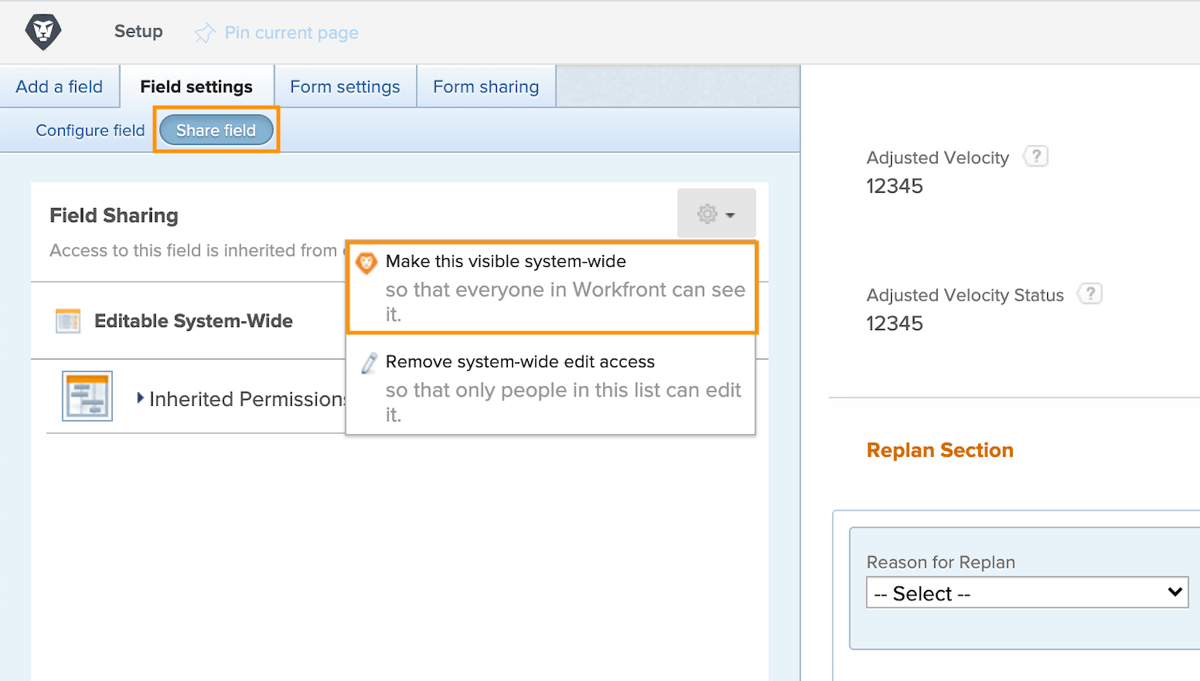
Task: Open the gear dropdown arrow above the sharing options
Action: point(728,213)
